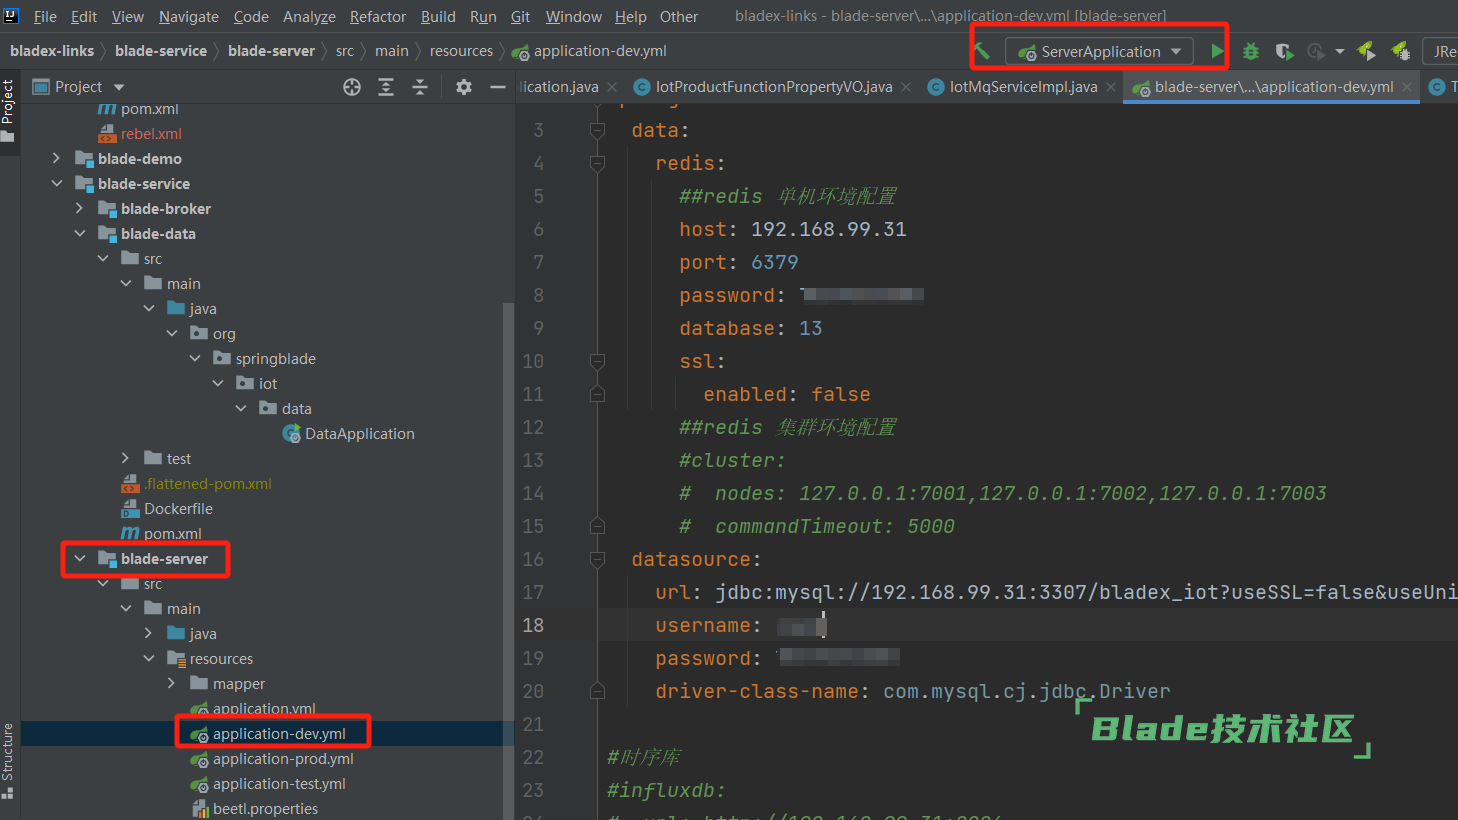Collapse the springblade package
The image size is (1458, 820).
coord(195,358)
